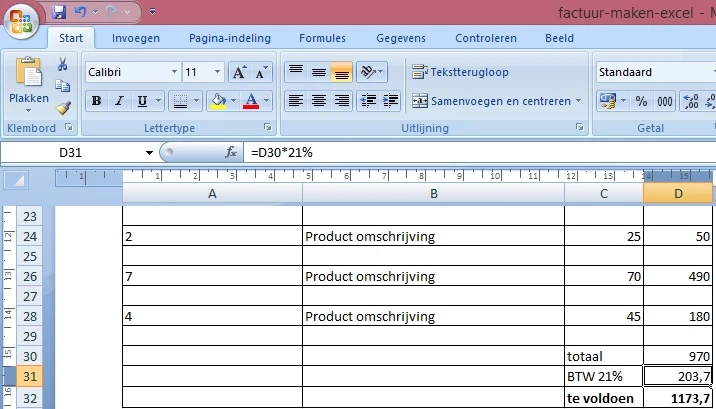Viewport: 716px width, 409px height.
Task: Activate the format painter brush
Action: point(63,108)
